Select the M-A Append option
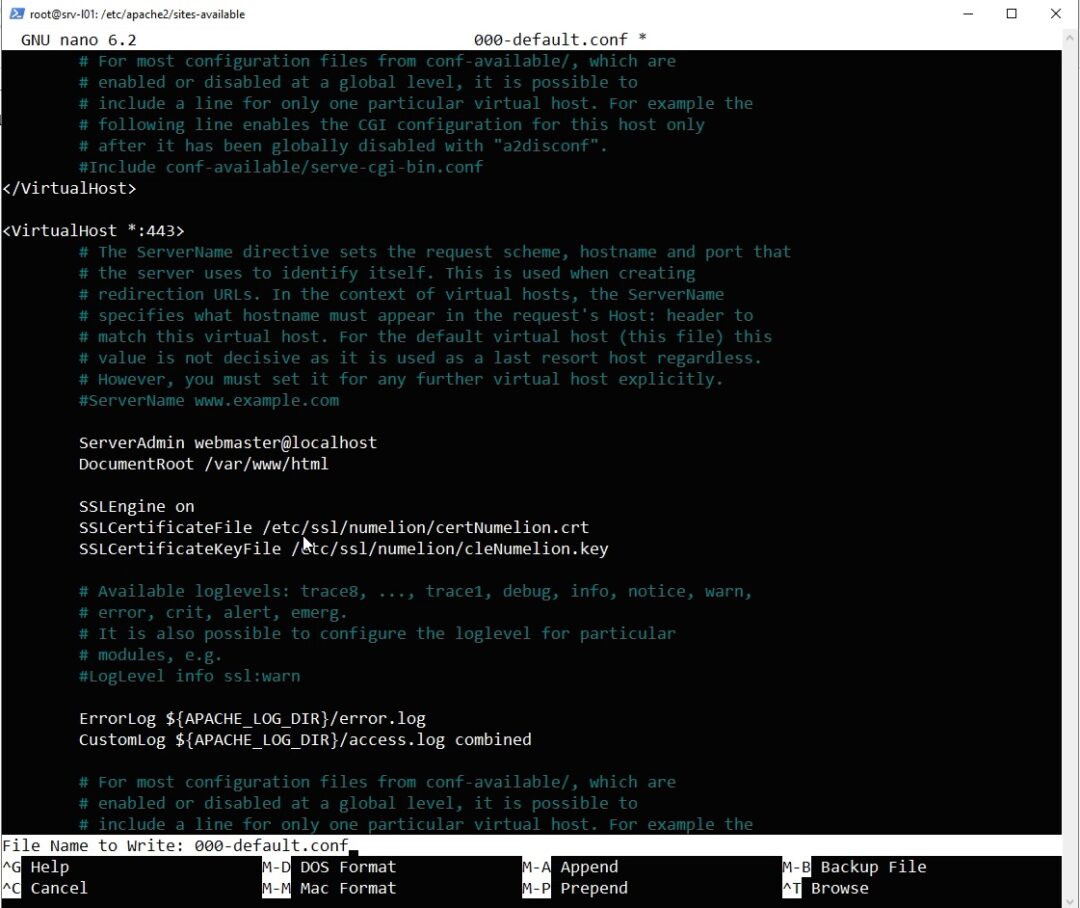This screenshot has height=908, width=1080. click(x=570, y=867)
